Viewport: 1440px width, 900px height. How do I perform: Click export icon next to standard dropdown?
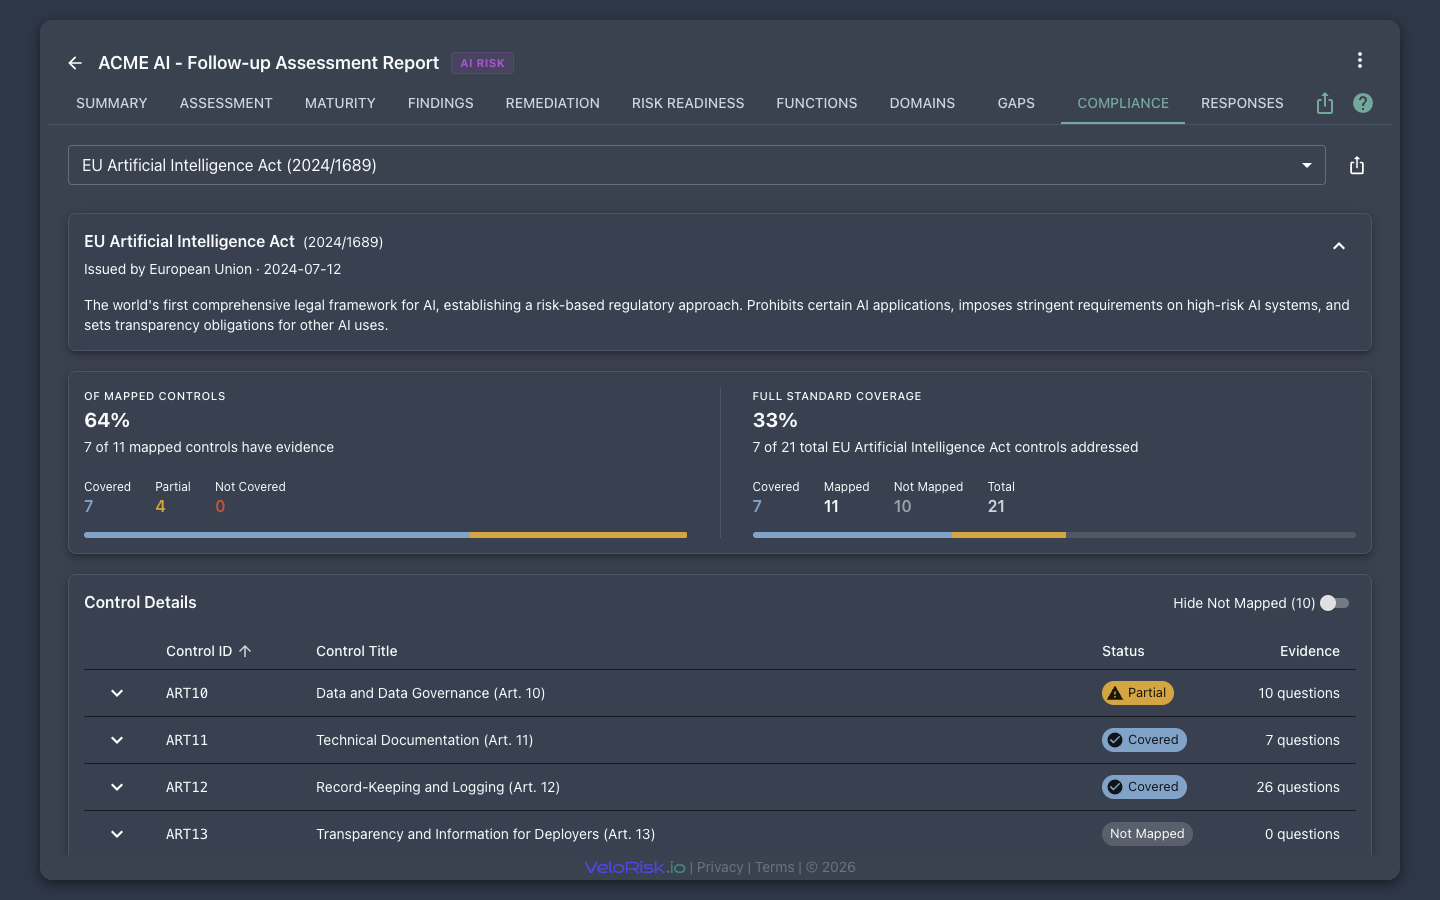coord(1357,165)
